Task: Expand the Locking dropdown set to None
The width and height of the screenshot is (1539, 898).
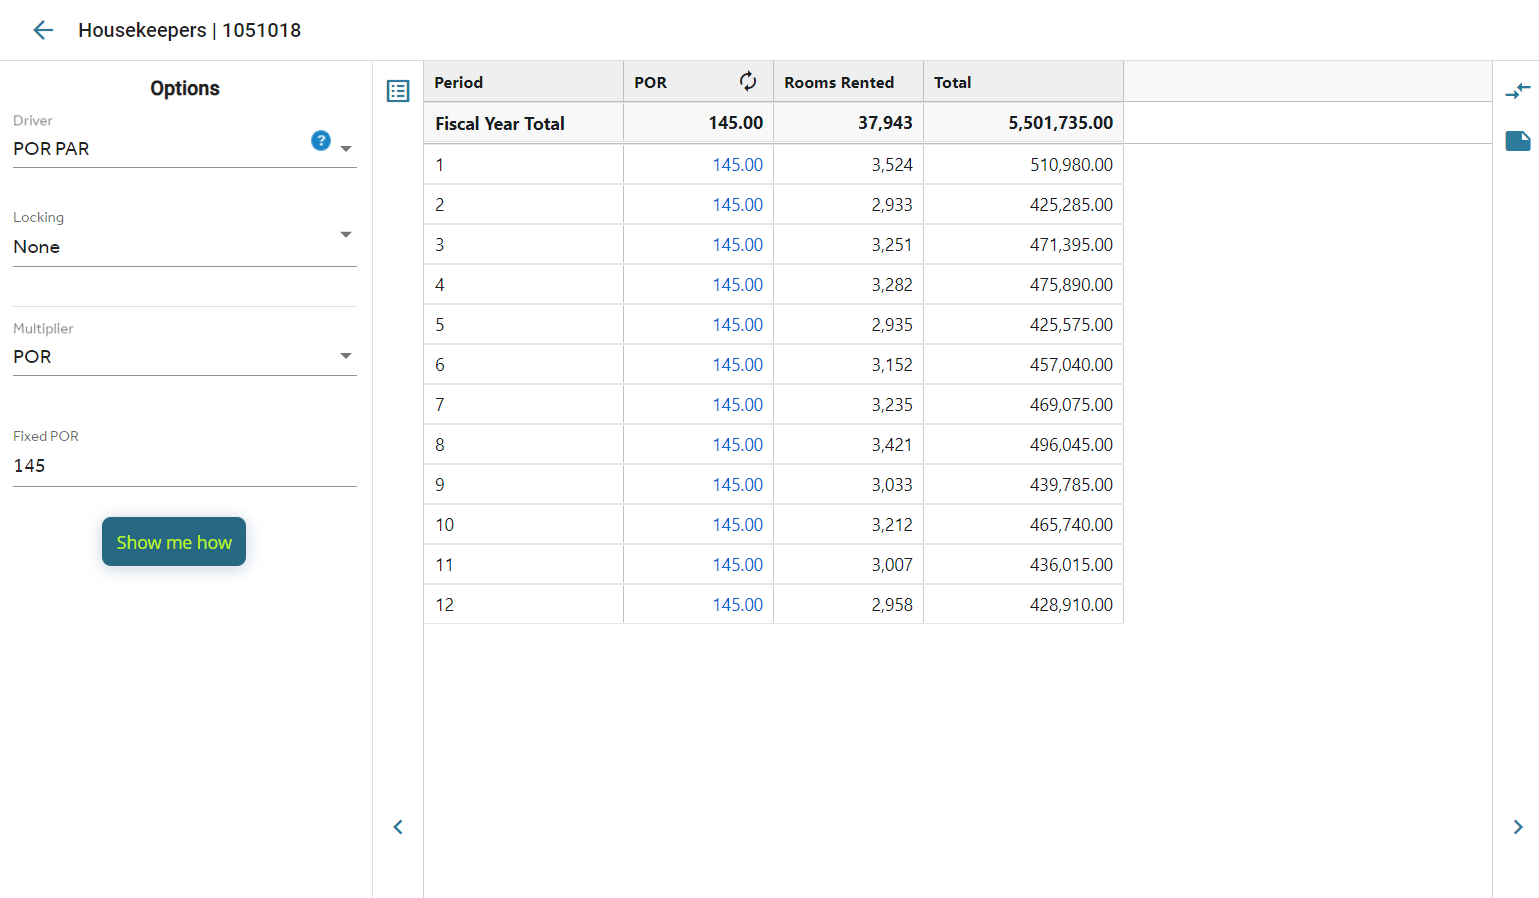Action: click(x=184, y=246)
